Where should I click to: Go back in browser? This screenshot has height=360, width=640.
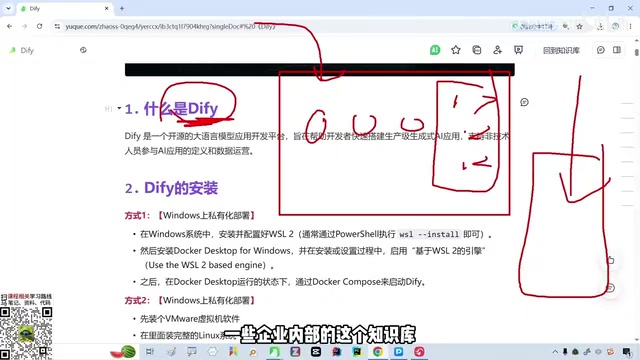tap(9, 26)
